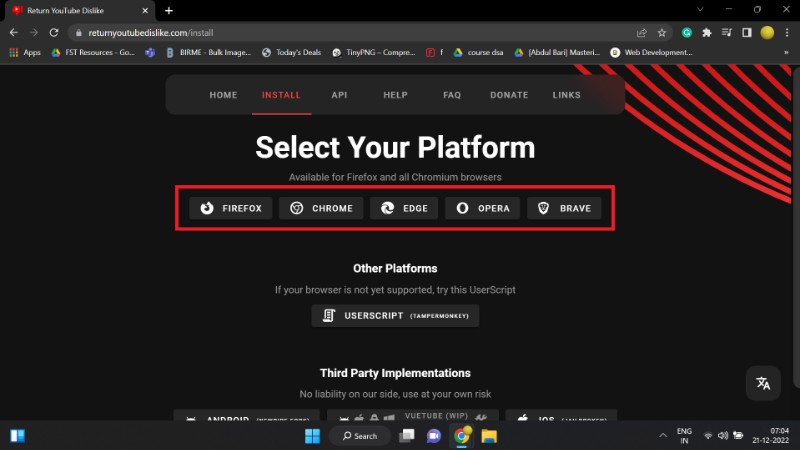Open File Explorer from the taskbar
The image size is (800, 450).
click(489, 436)
